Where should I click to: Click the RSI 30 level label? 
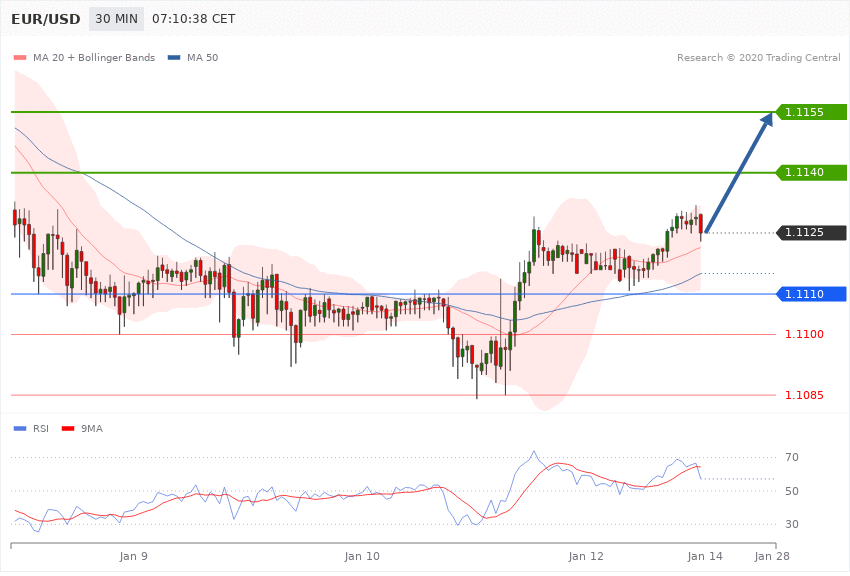click(791, 524)
